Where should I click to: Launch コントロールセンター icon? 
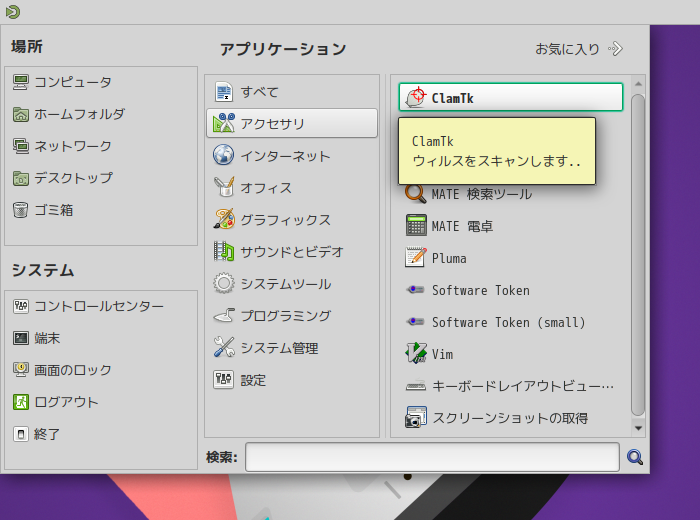coord(21,306)
